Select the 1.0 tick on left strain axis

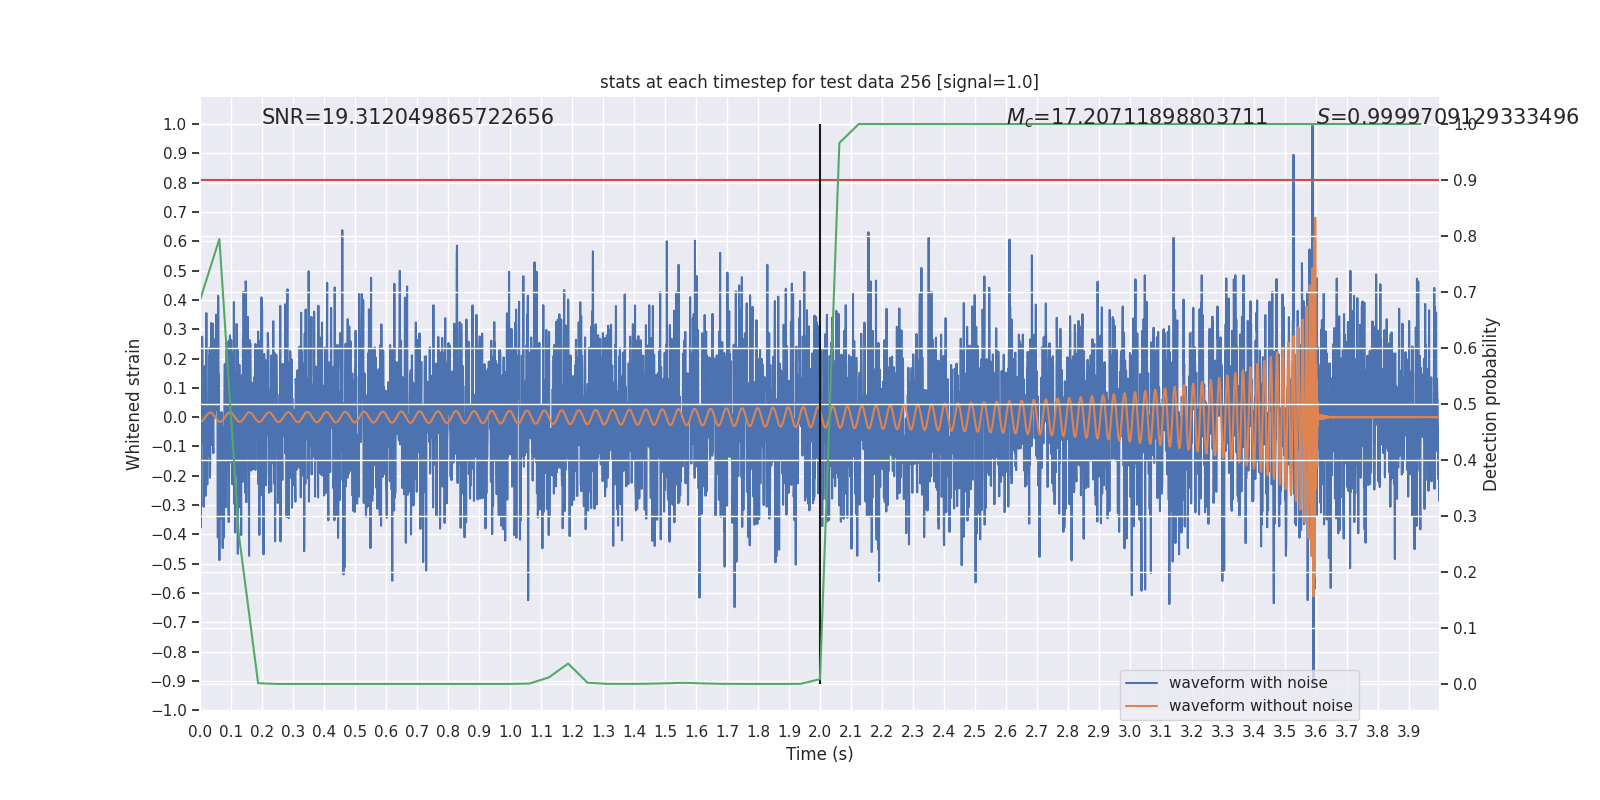(174, 125)
